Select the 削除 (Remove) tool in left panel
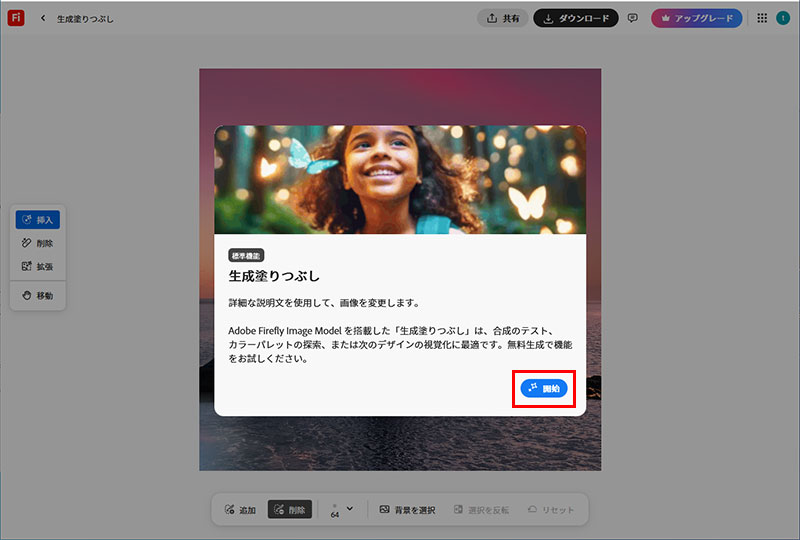Image resolution: width=800 pixels, height=540 pixels. 38,243
